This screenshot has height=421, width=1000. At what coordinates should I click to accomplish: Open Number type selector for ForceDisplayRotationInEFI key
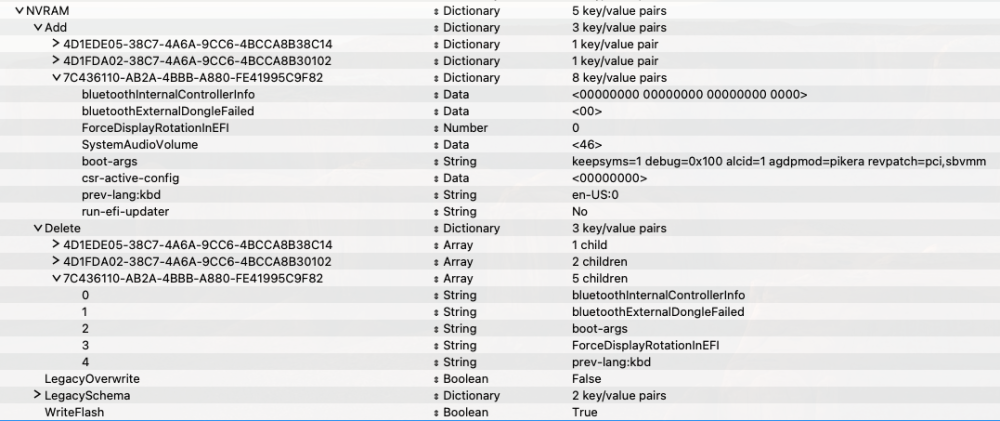[x=436, y=128]
